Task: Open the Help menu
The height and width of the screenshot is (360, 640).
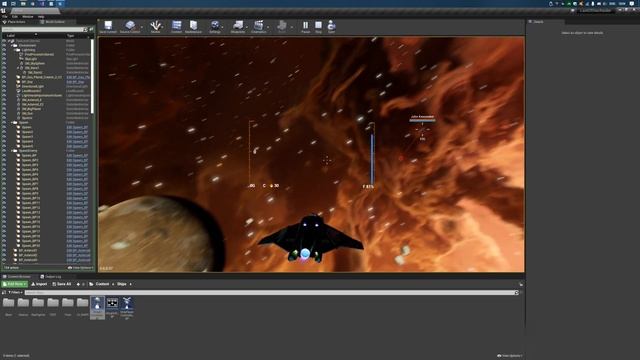Action: (x=41, y=17)
